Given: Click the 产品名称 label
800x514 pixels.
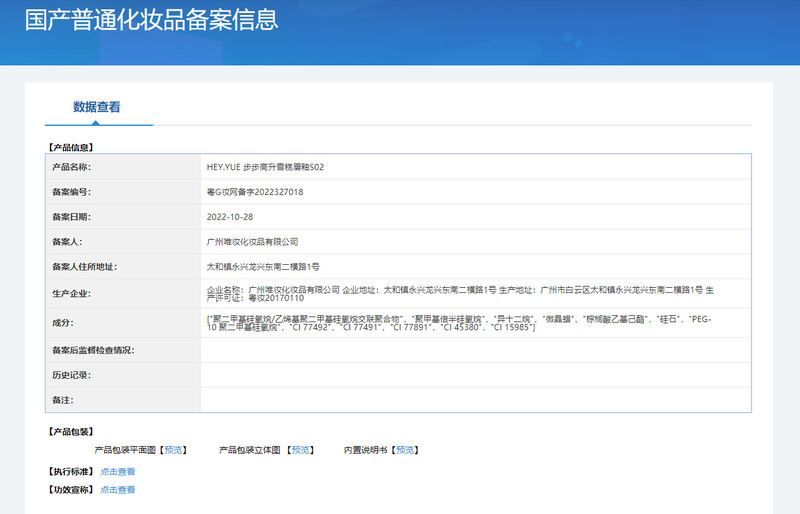Looking at the screenshot, I should 71,167.
